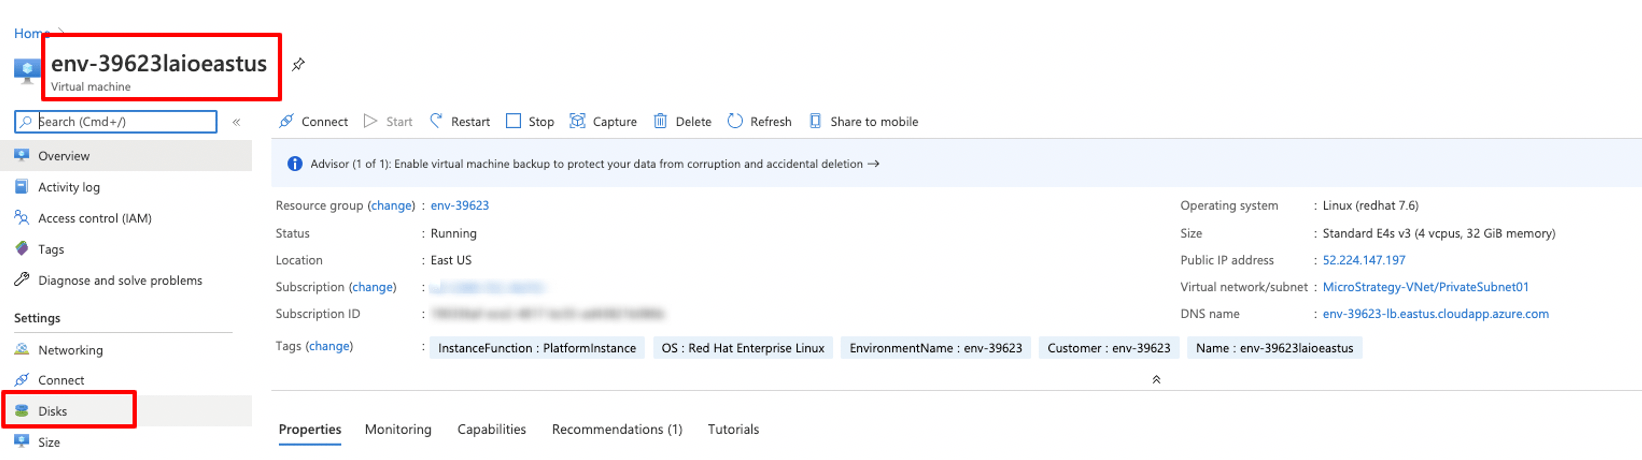Open Disks in the Settings menu
Image resolution: width=1642 pixels, height=460 pixels.
pyautogui.click(x=53, y=411)
